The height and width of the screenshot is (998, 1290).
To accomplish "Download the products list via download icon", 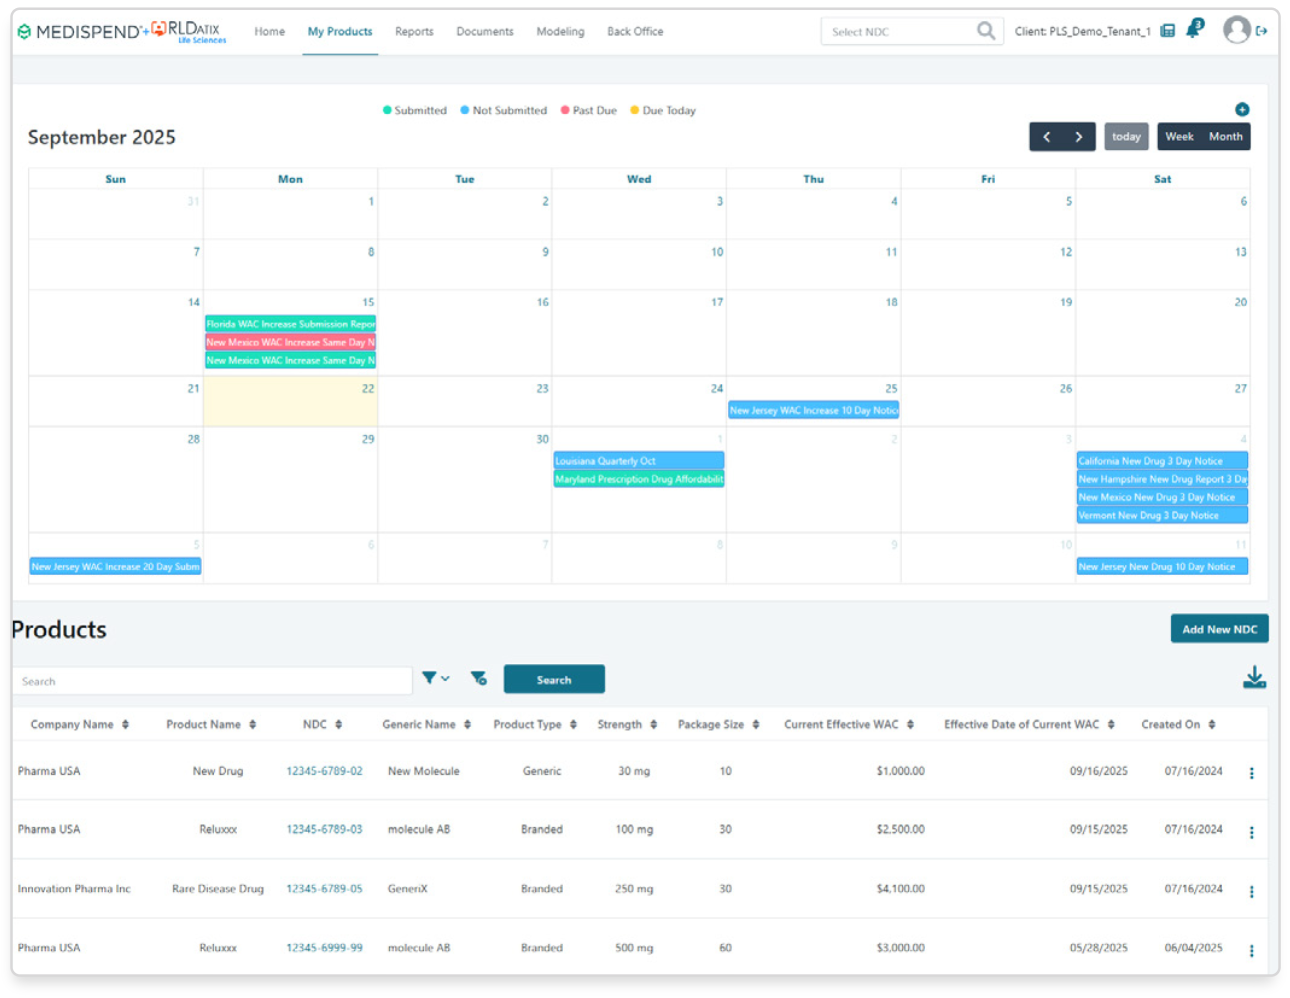I will [1254, 679].
